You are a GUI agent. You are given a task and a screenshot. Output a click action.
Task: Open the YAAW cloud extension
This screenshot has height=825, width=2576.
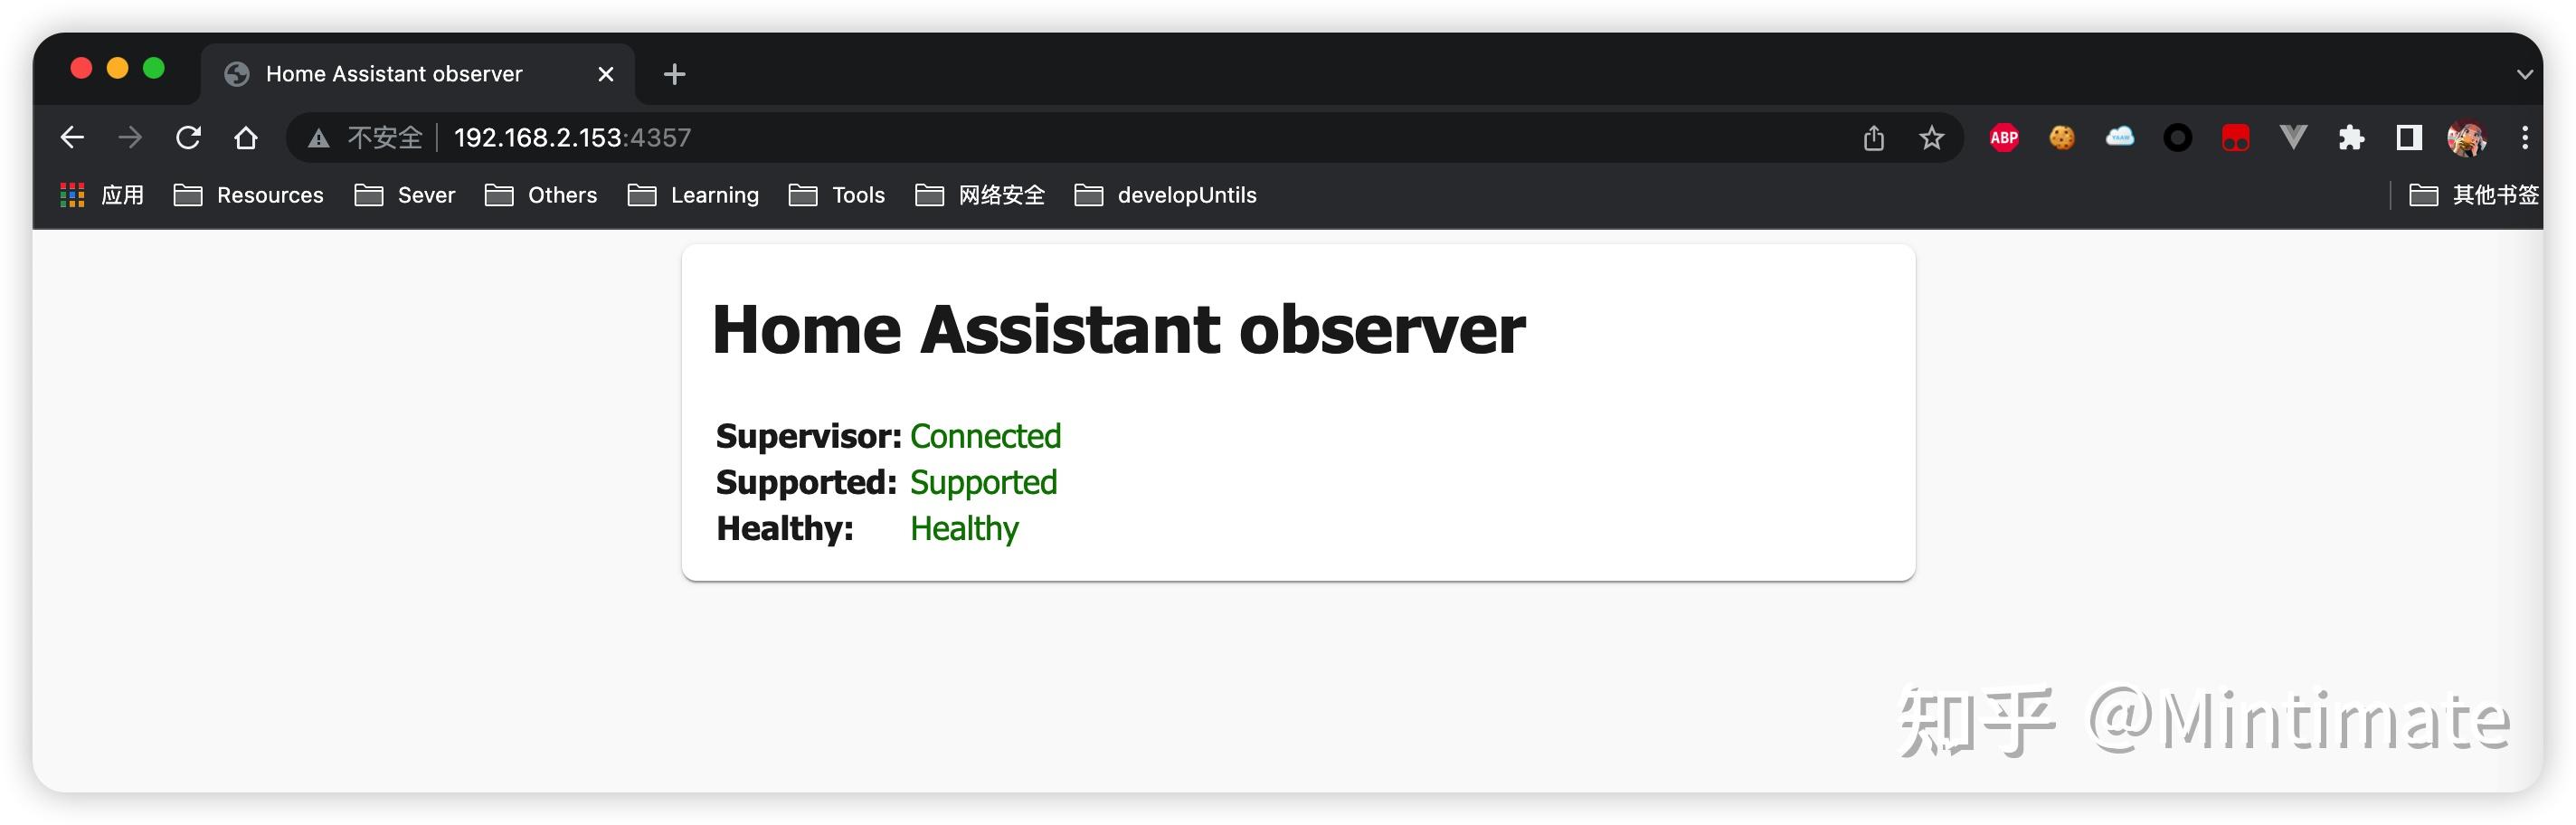(x=2120, y=137)
